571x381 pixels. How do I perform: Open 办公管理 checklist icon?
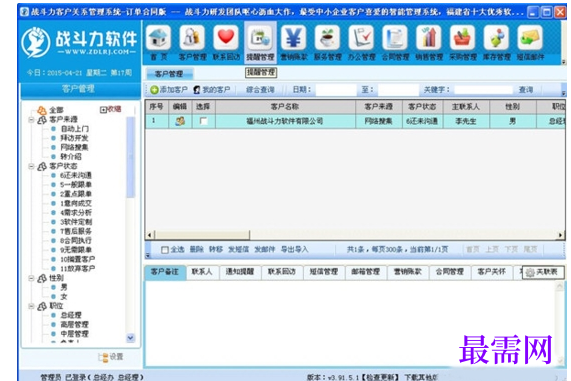pos(361,38)
